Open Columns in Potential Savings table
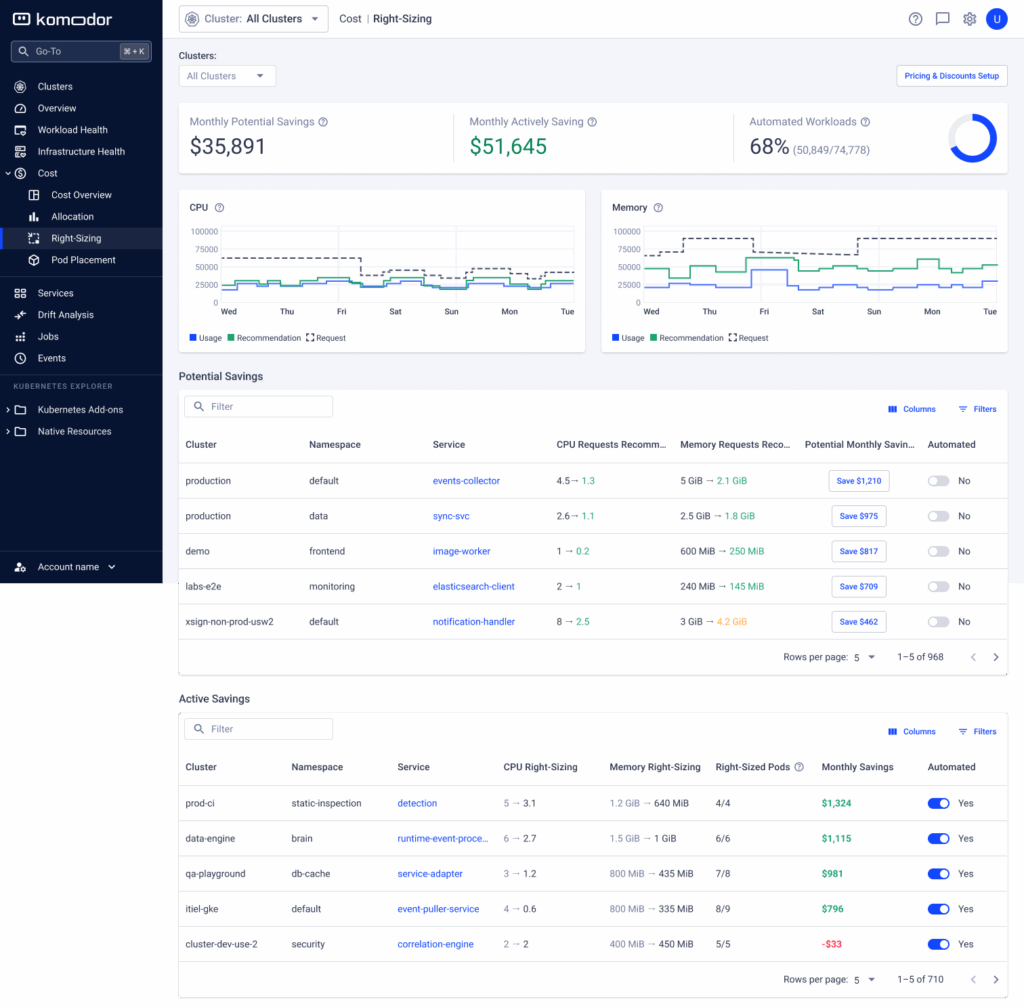The width and height of the screenshot is (1024, 1008). click(x=912, y=409)
